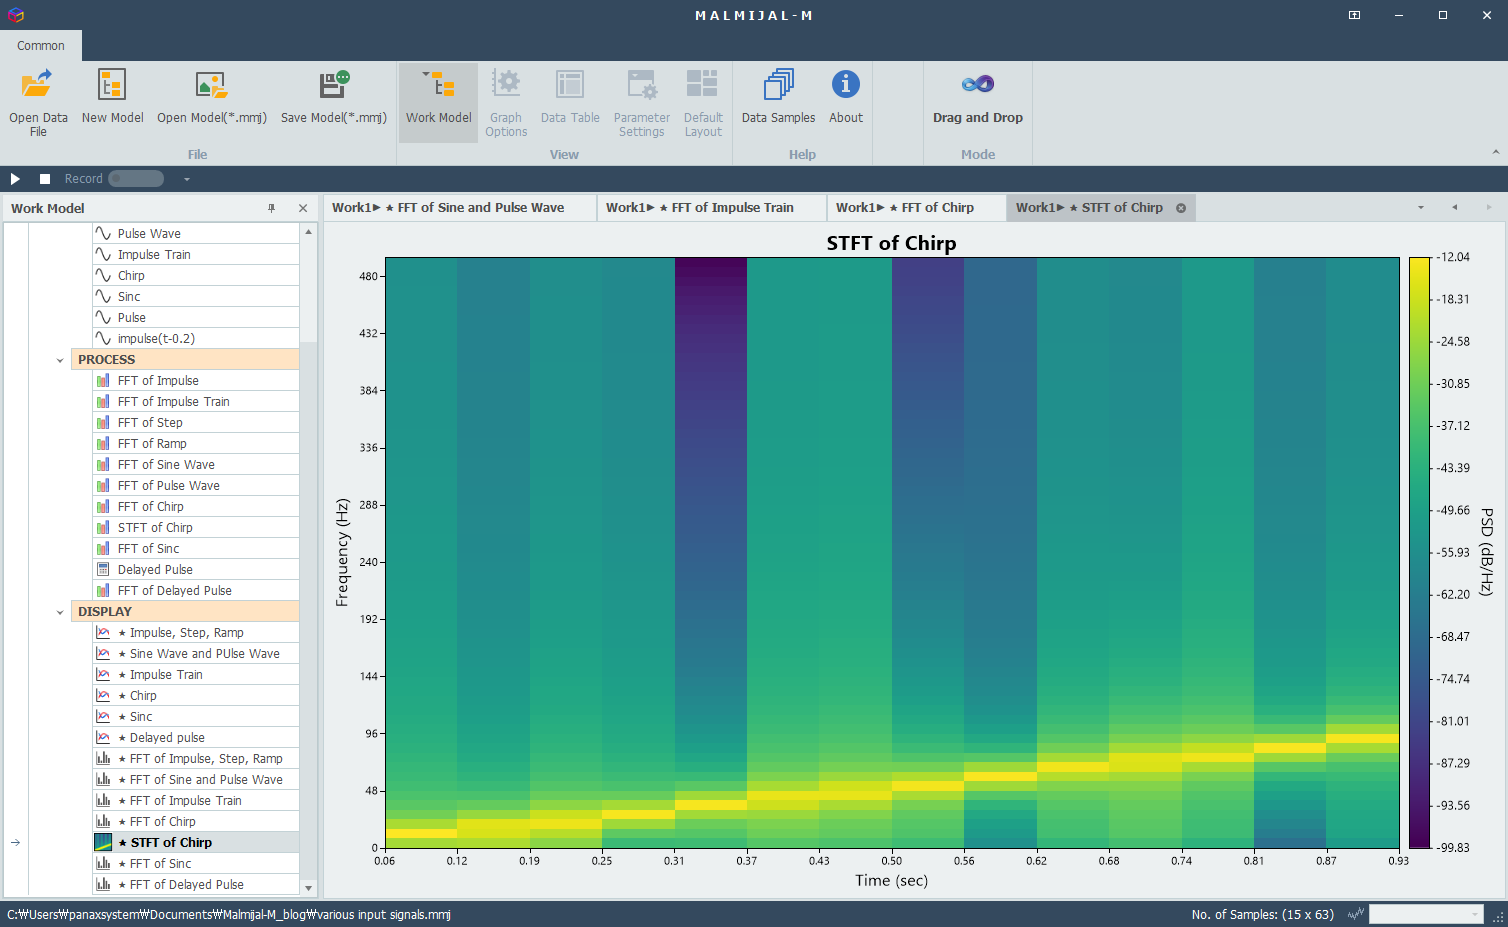Click the Work Model scrollbar down arrow
Viewport: 1508px width, 927px height.
click(308, 888)
